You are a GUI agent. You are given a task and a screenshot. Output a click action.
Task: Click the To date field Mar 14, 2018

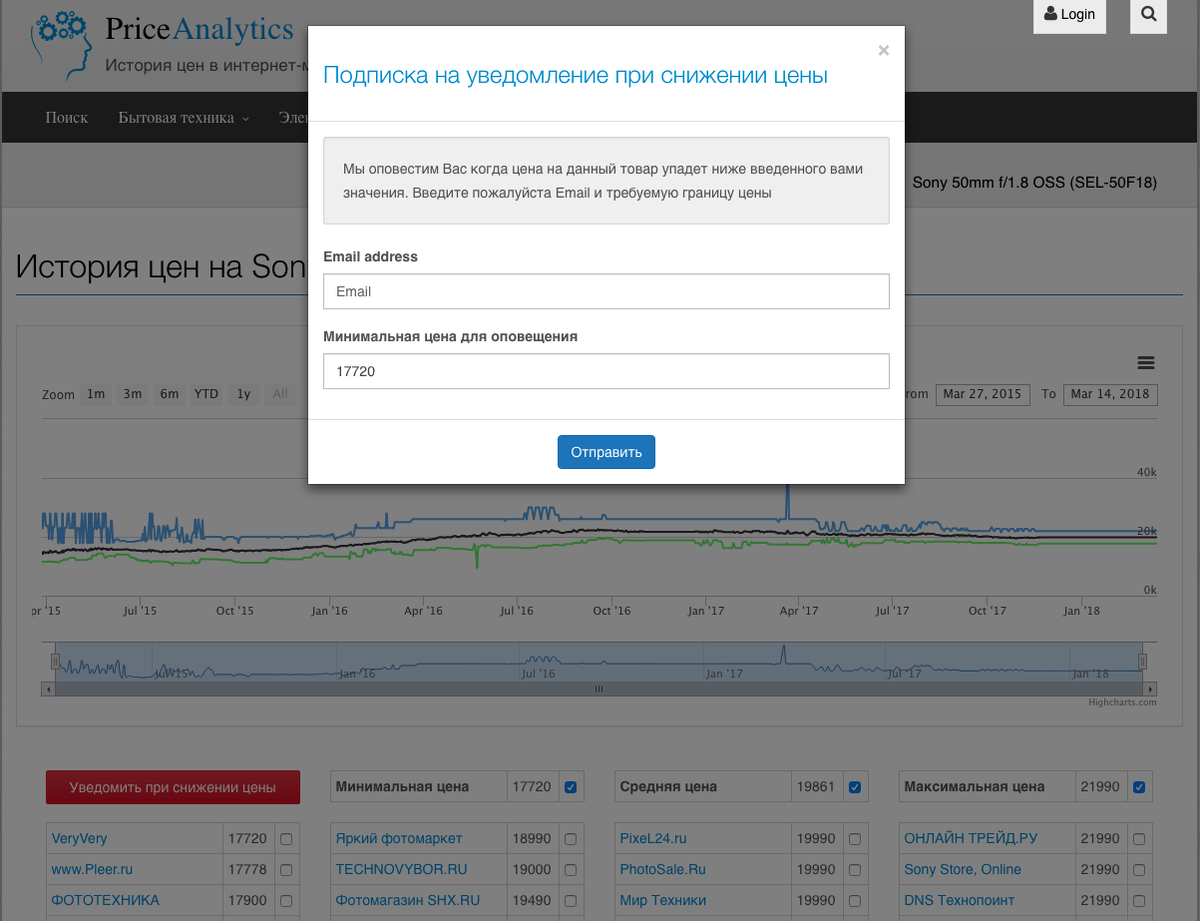[1110, 394]
